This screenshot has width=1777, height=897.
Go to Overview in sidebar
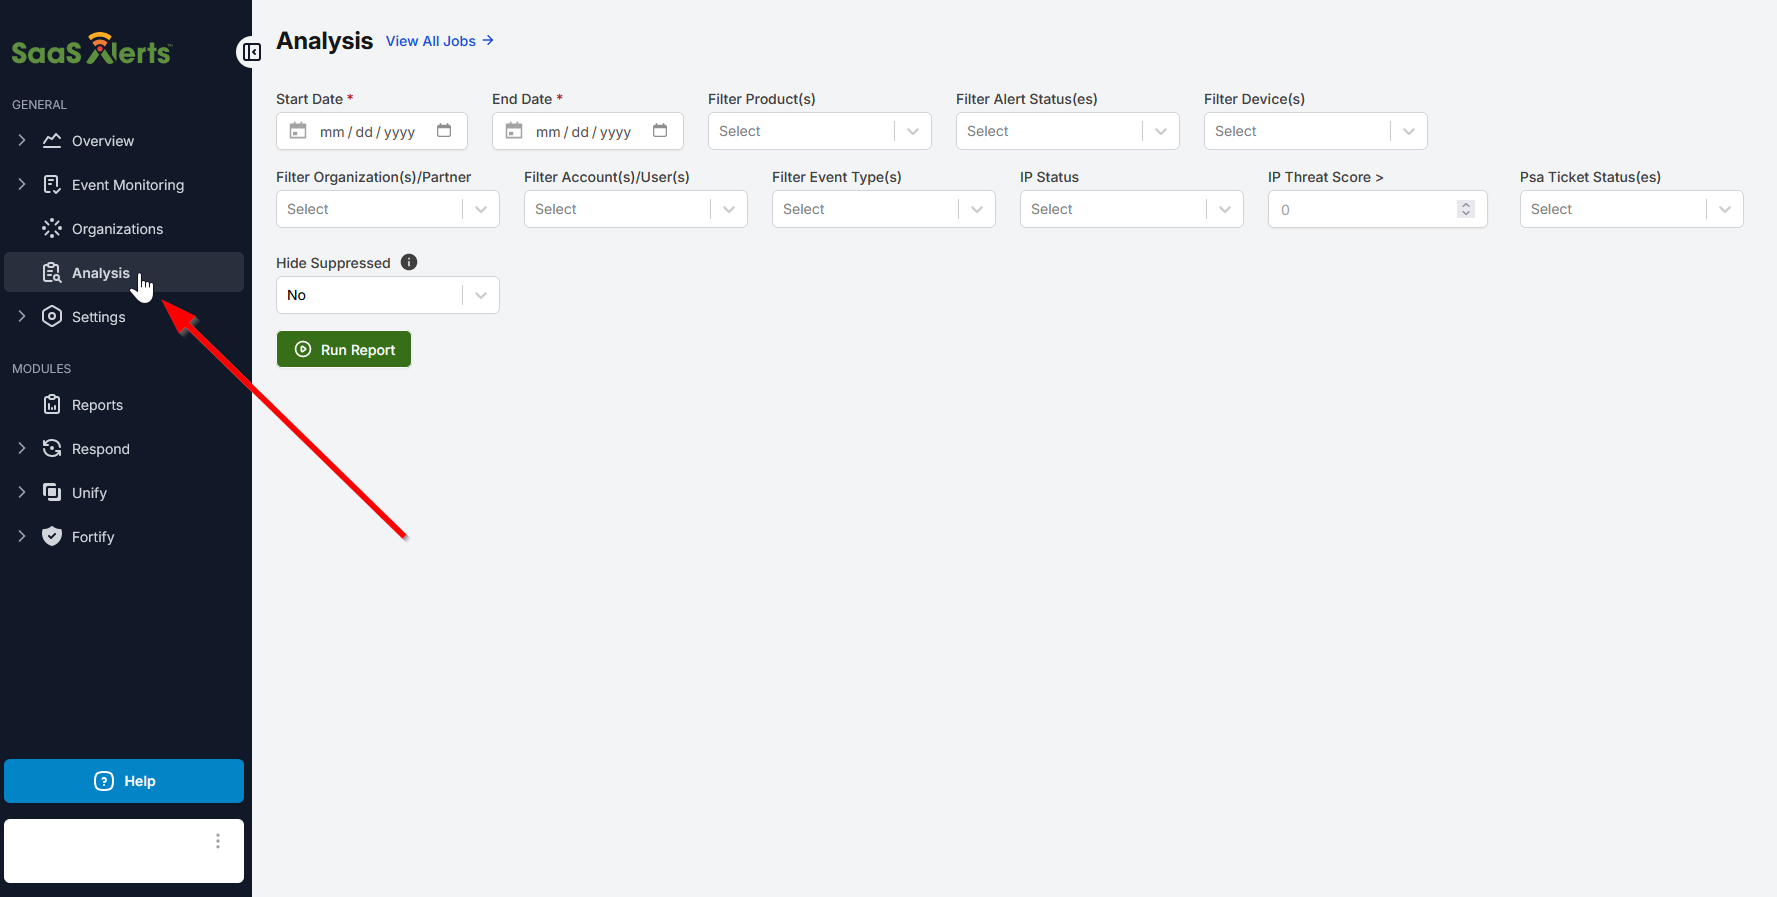click(124, 141)
